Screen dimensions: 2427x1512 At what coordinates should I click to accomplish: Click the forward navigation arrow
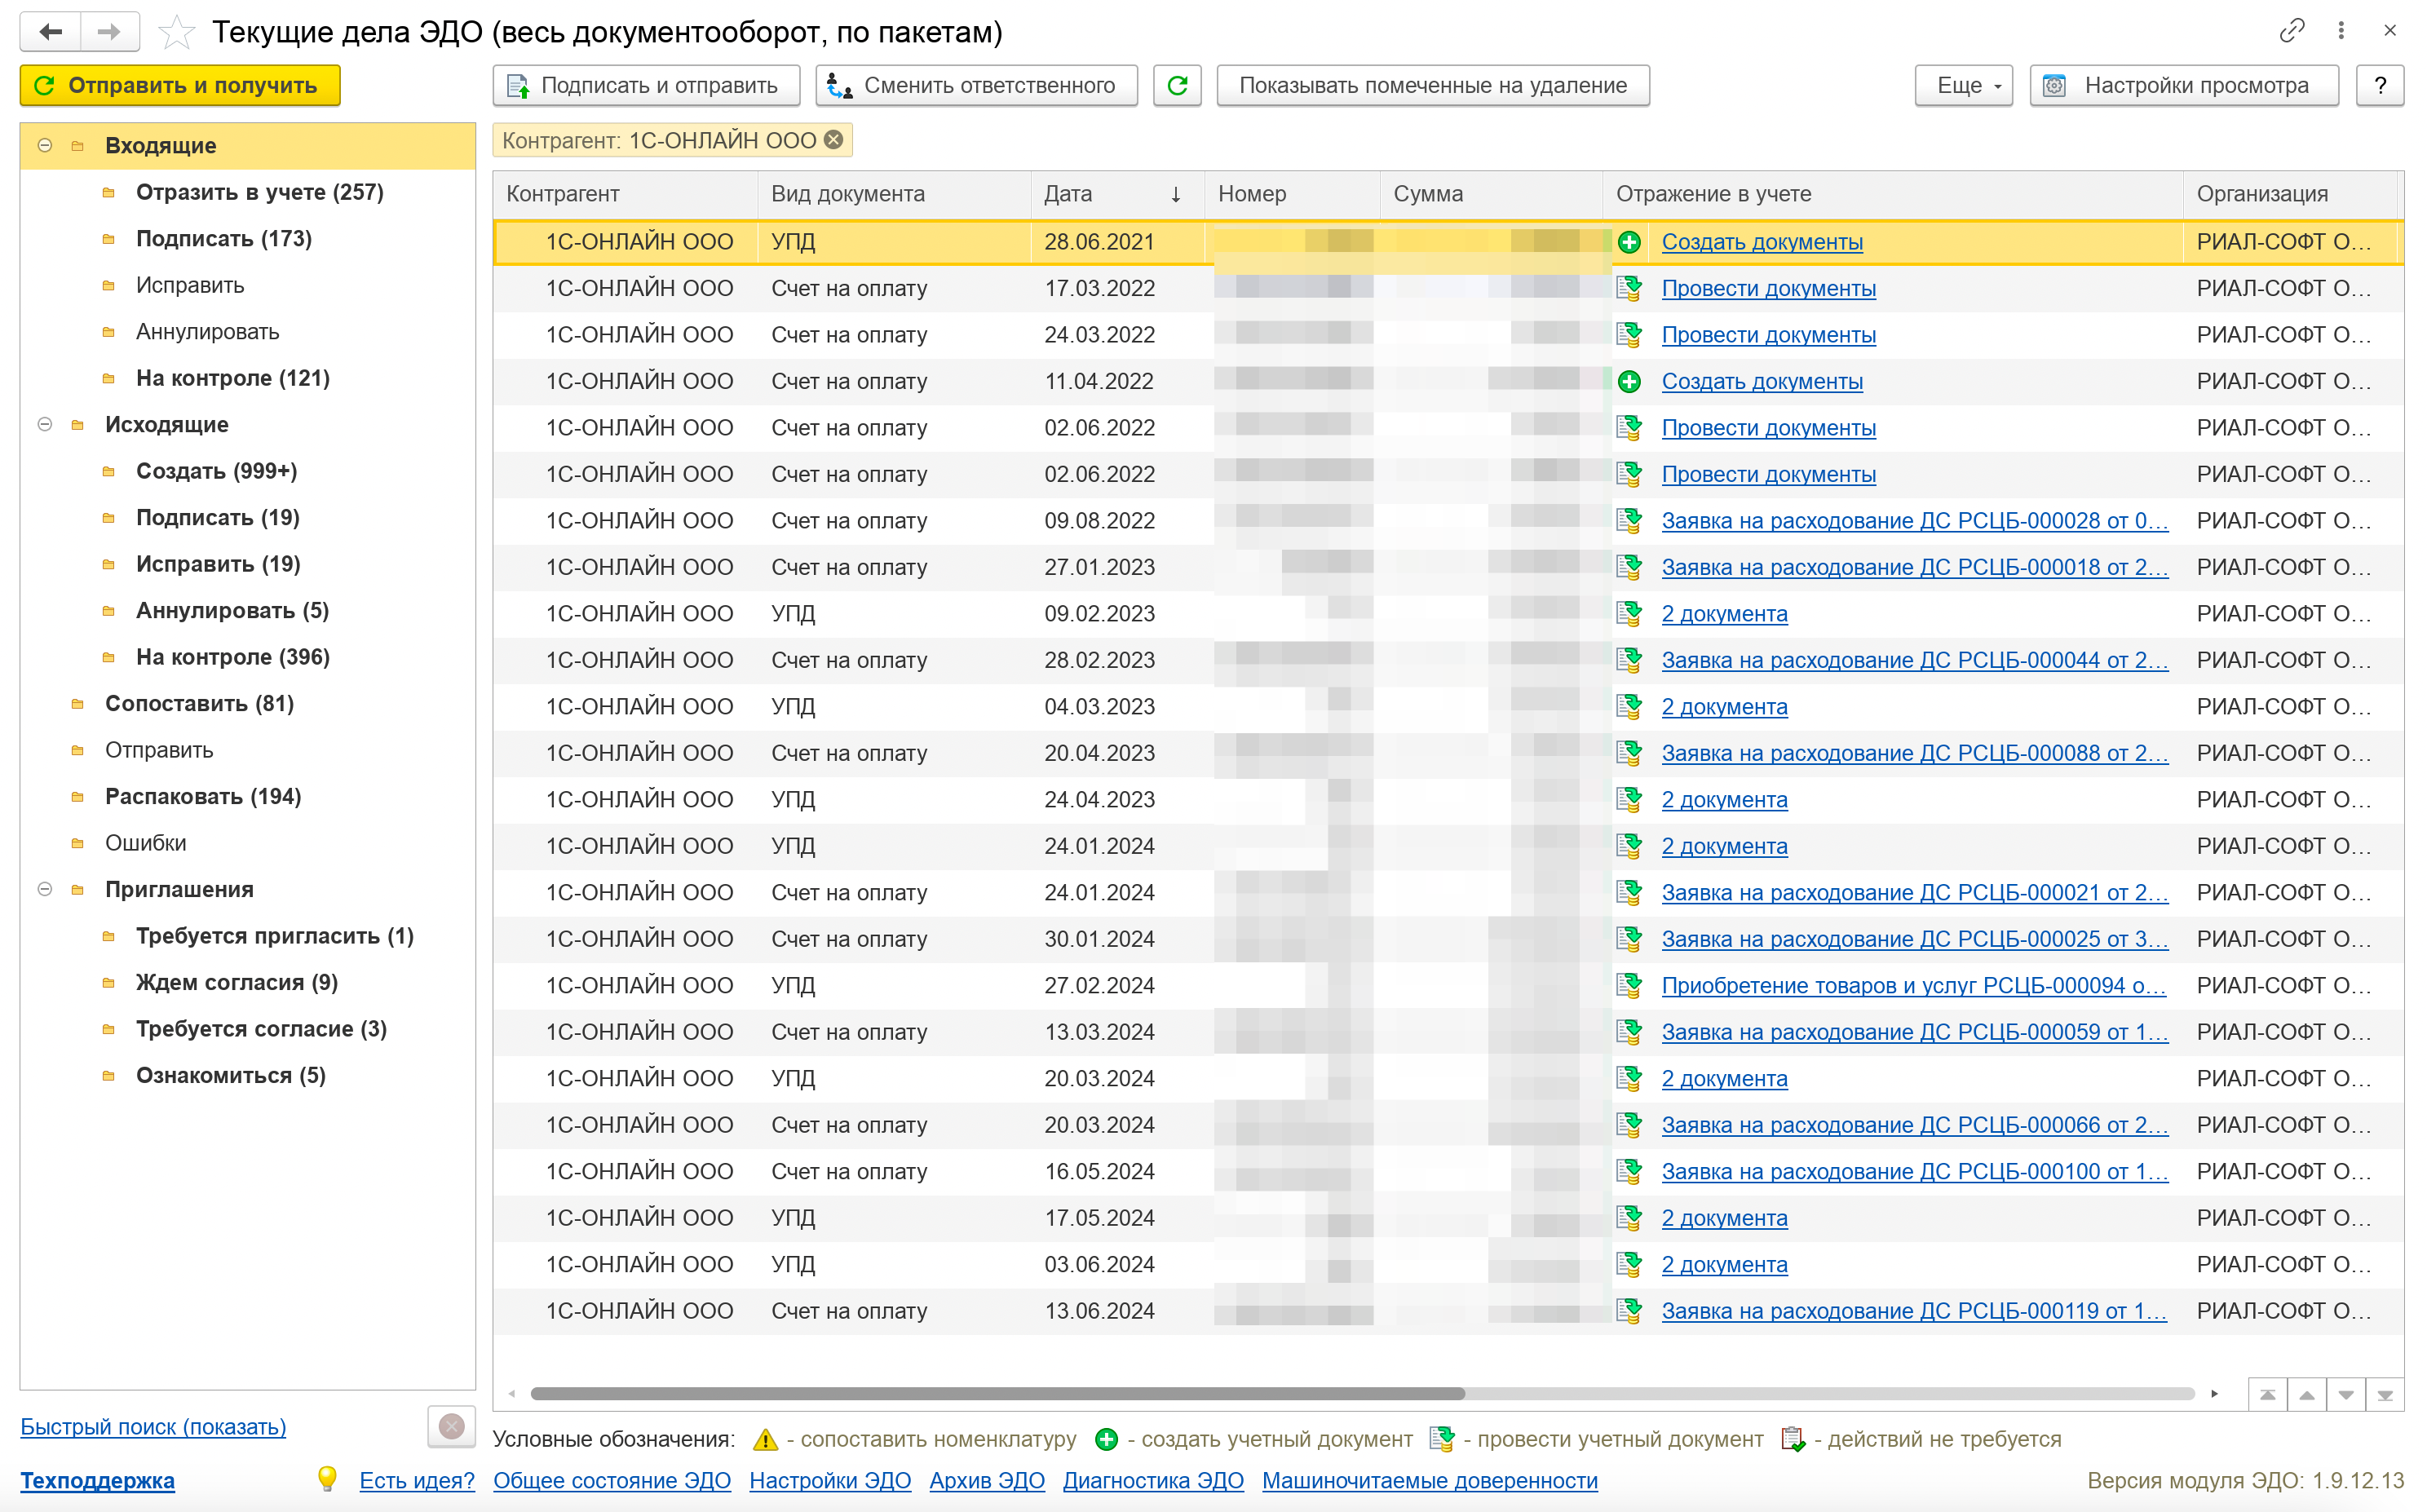tap(110, 32)
